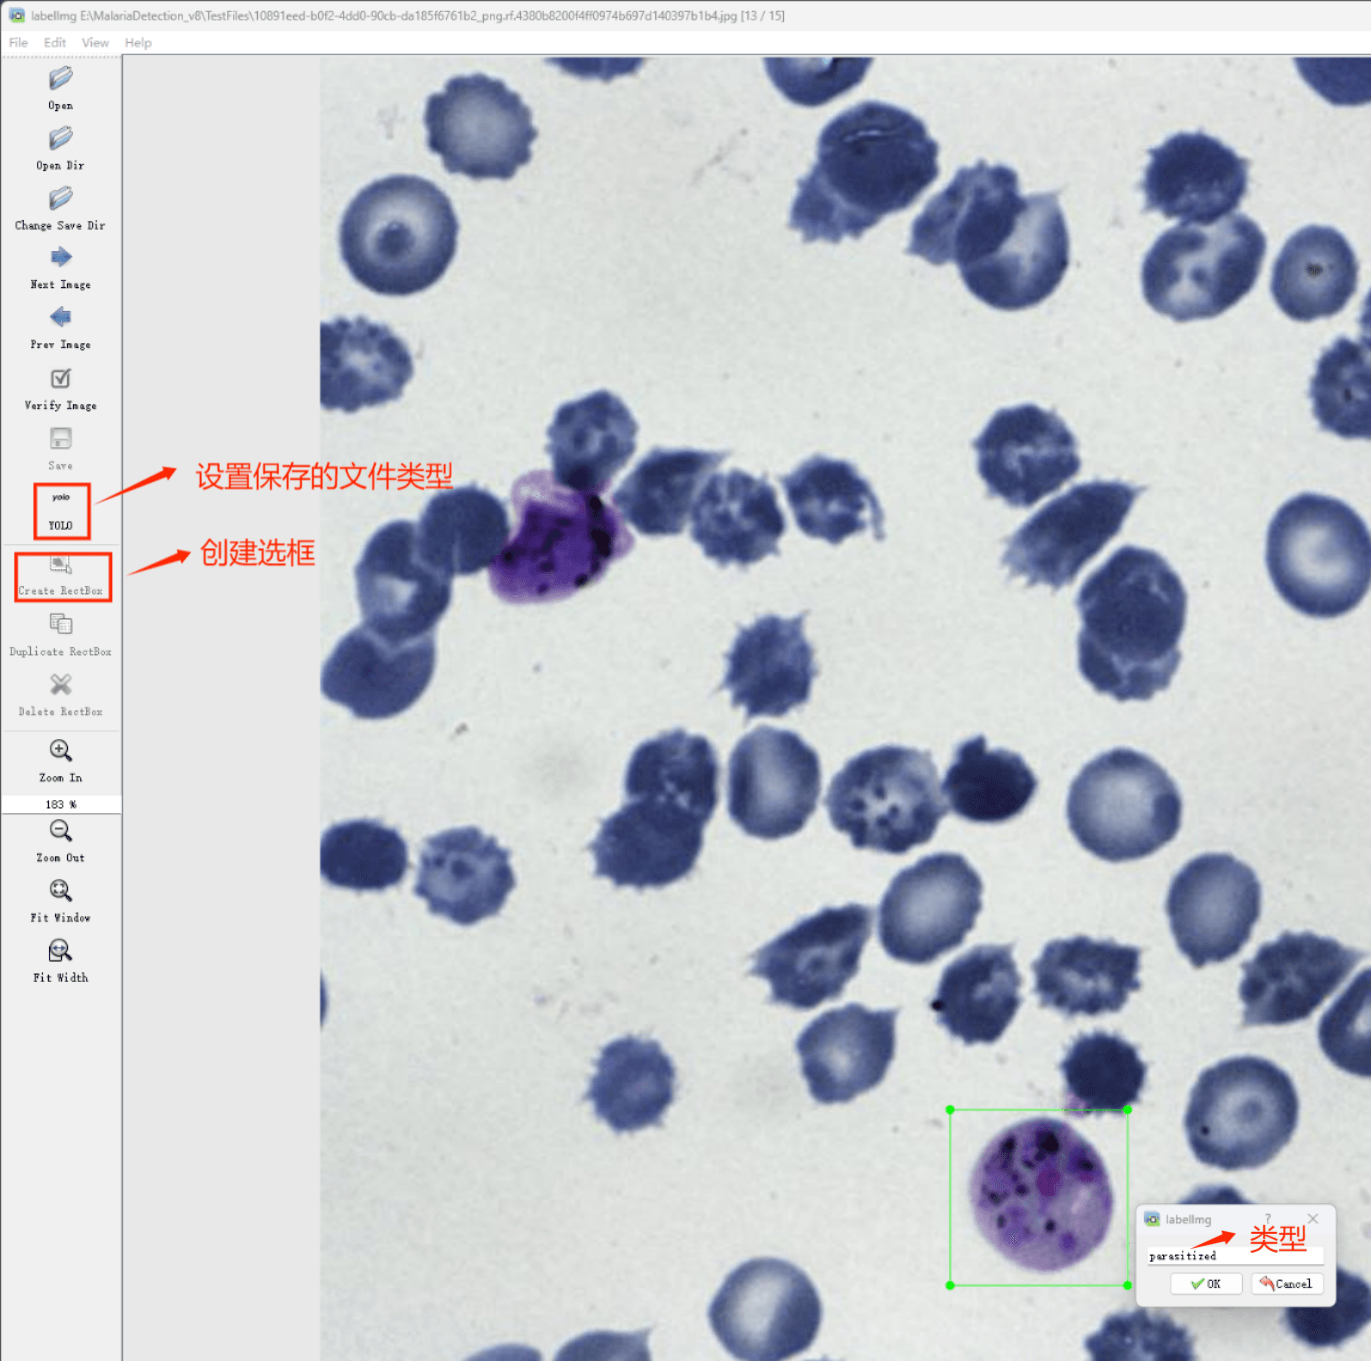Click Fit Window tool
1371x1361 pixels.
coord(60,901)
